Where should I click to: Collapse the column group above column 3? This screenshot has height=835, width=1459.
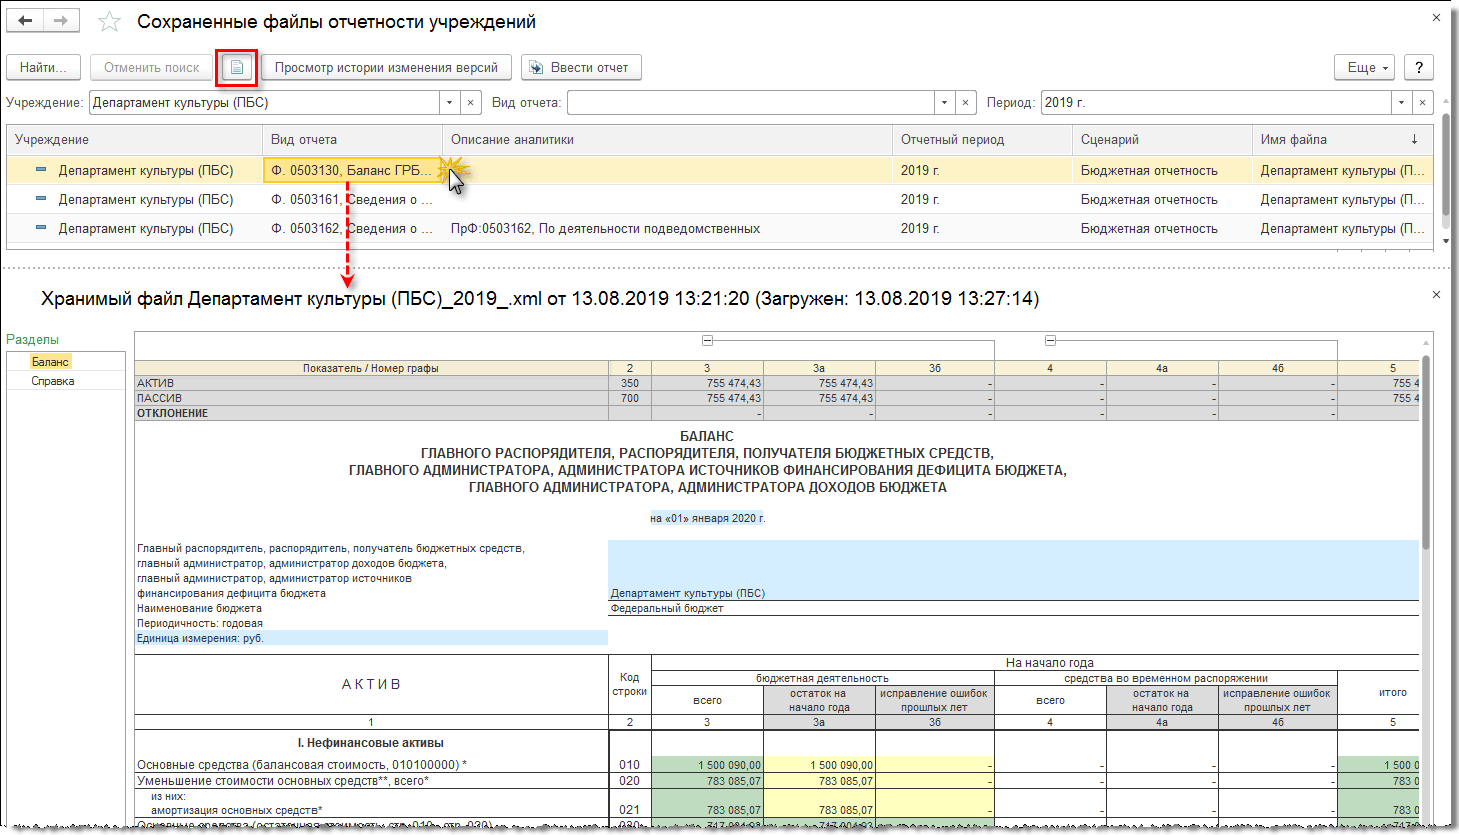[x=707, y=341]
